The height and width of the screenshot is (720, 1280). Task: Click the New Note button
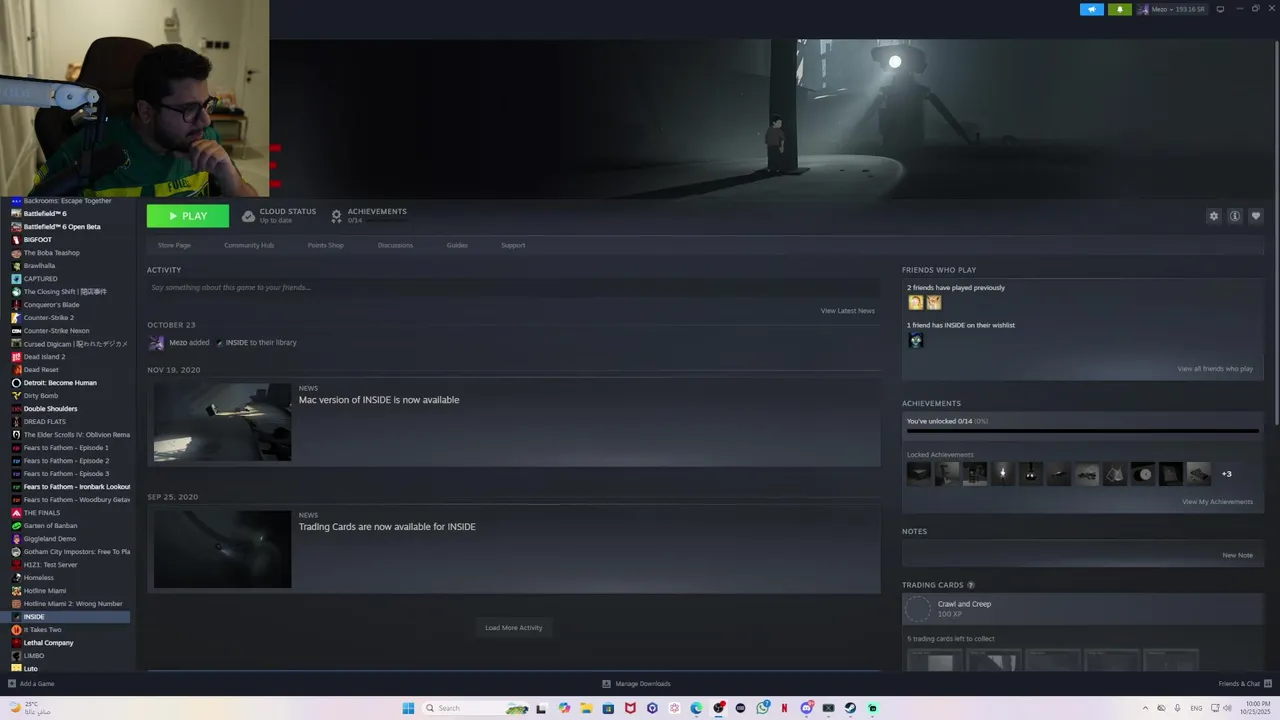pyautogui.click(x=1237, y=555)
